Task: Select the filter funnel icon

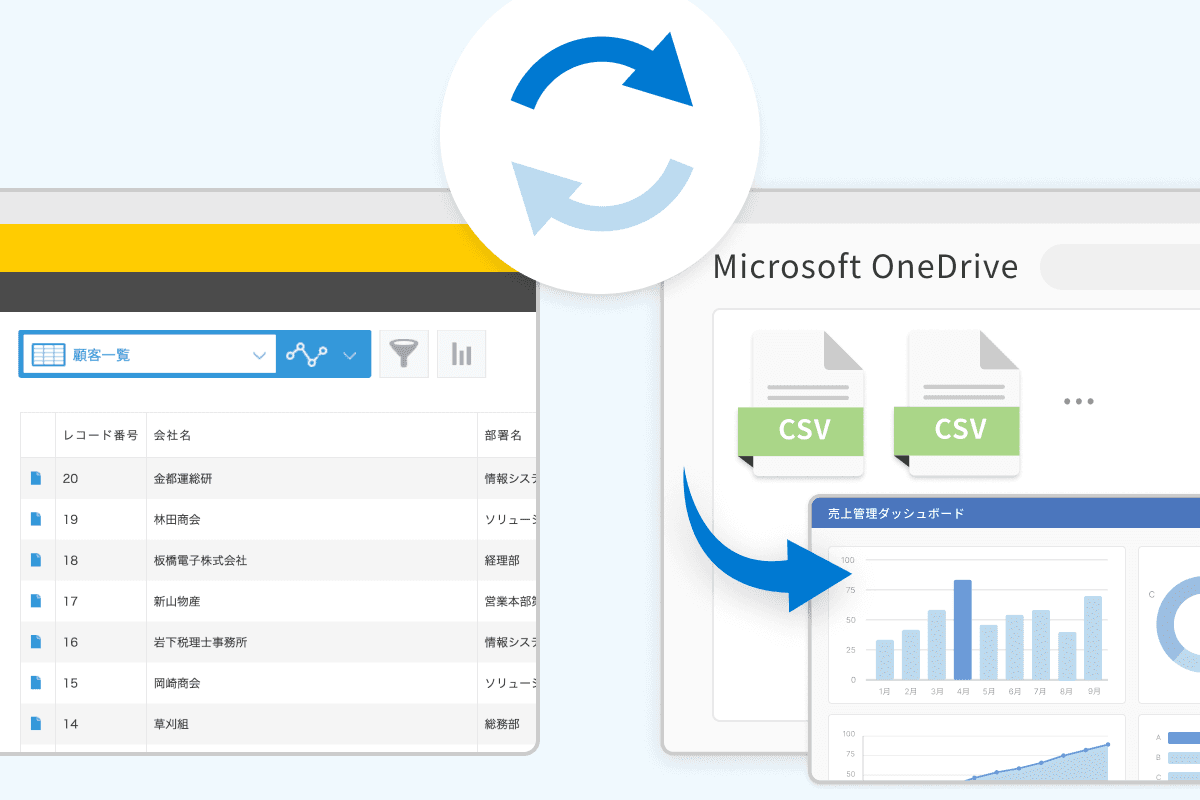Action: pos(404,354)
